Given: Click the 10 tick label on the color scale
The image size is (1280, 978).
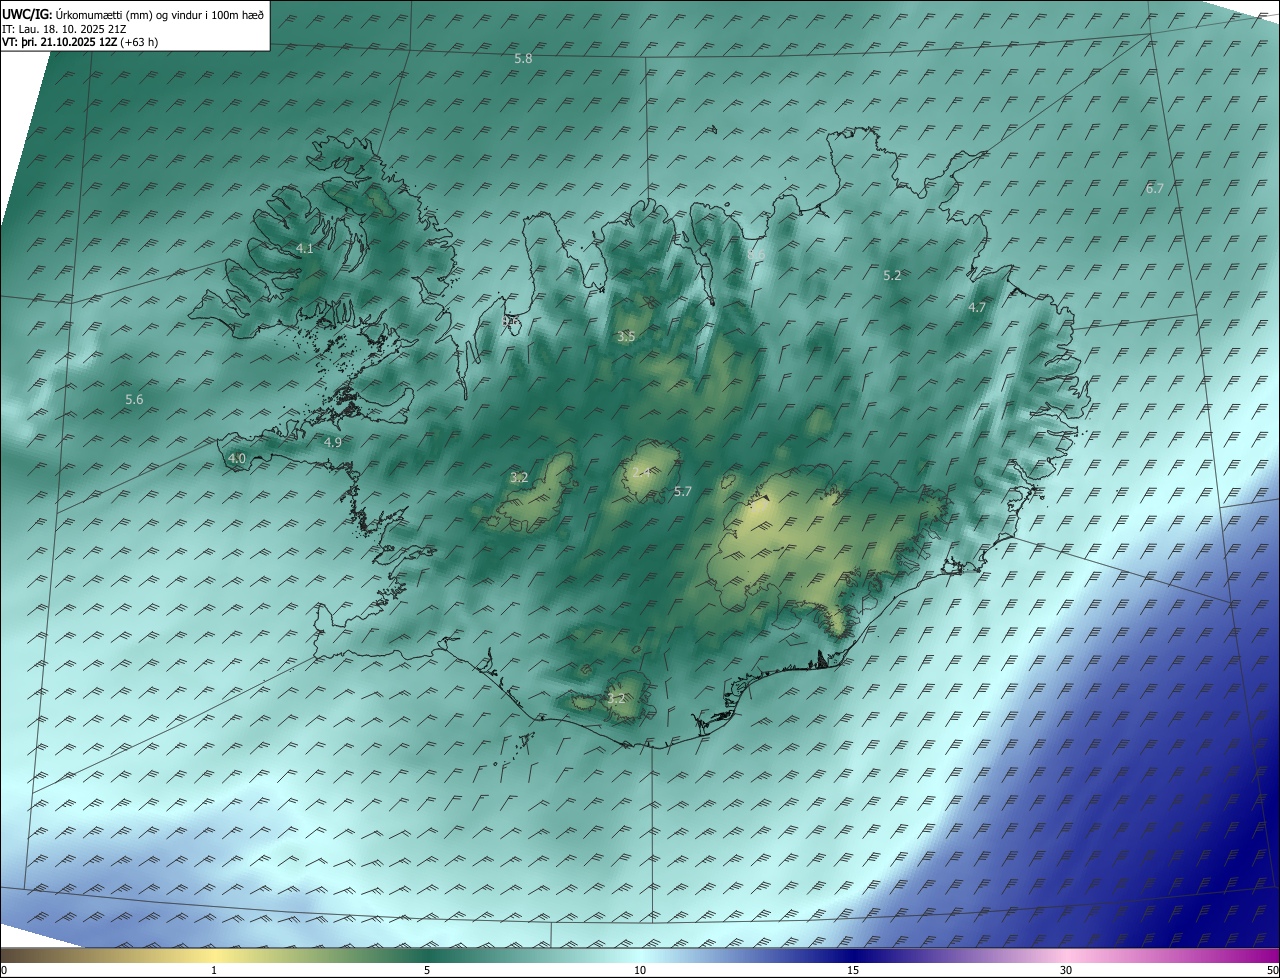Looking at the screenshot, I should 640,971.
